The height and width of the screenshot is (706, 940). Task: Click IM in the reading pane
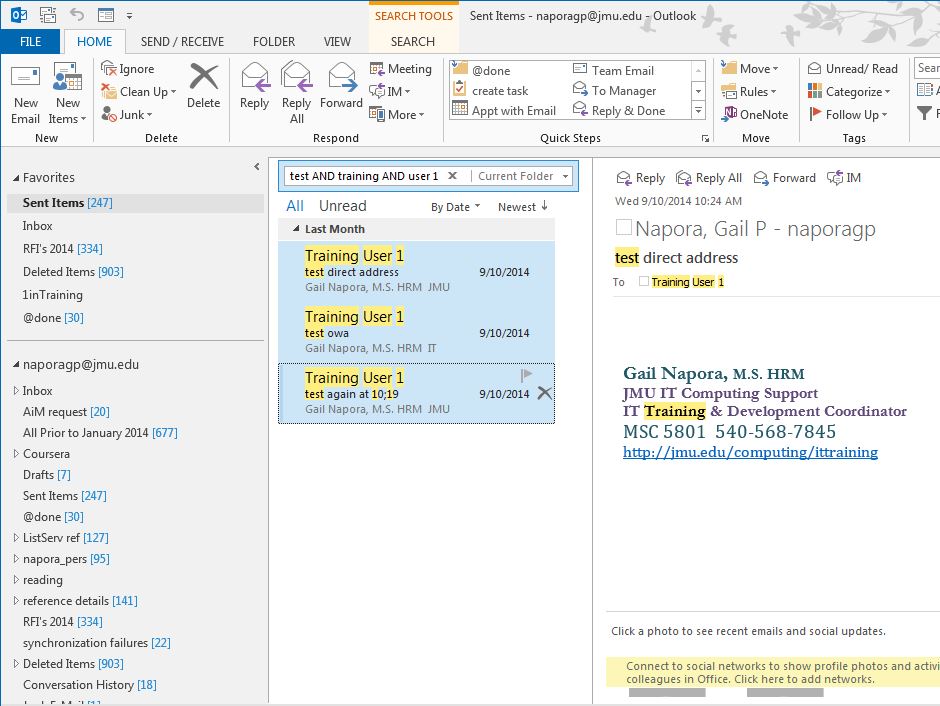click(x=843, y=178)
